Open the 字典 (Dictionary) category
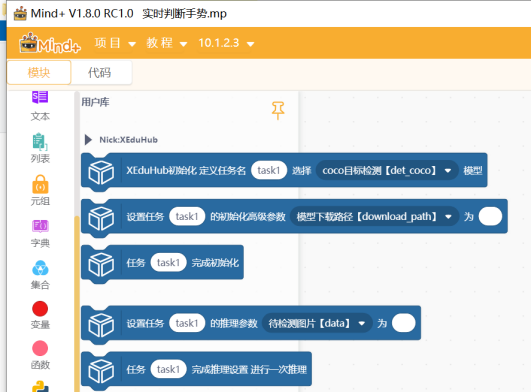This screenshot has height=392, width=531. (x=40, y=234)
